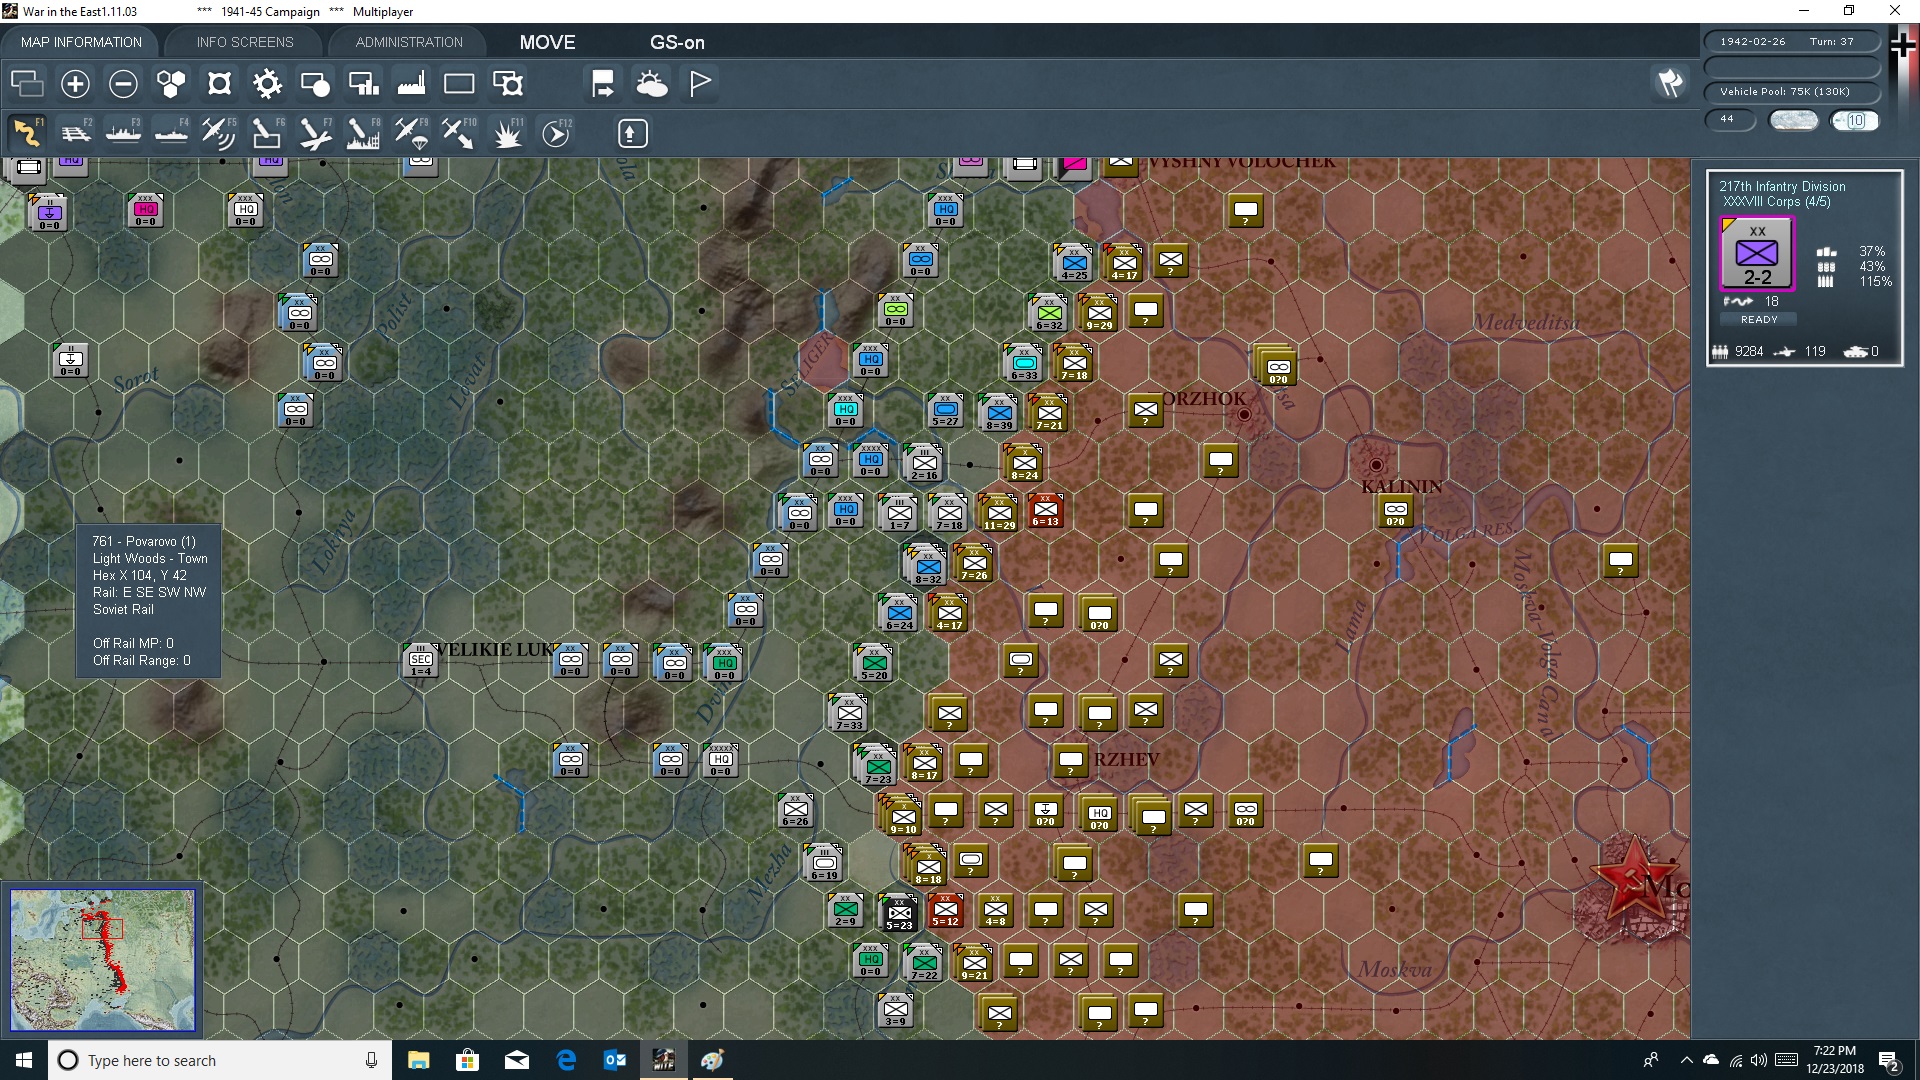The image size is (1920, 1080).
Task: Select rail movement mode (F2)
Action: point(76,133)
